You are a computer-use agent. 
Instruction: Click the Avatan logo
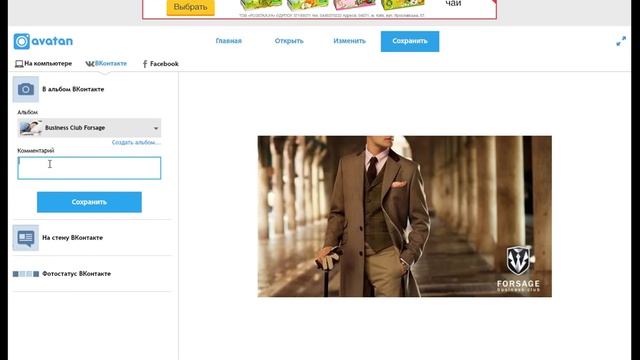[x=43, y=41]
